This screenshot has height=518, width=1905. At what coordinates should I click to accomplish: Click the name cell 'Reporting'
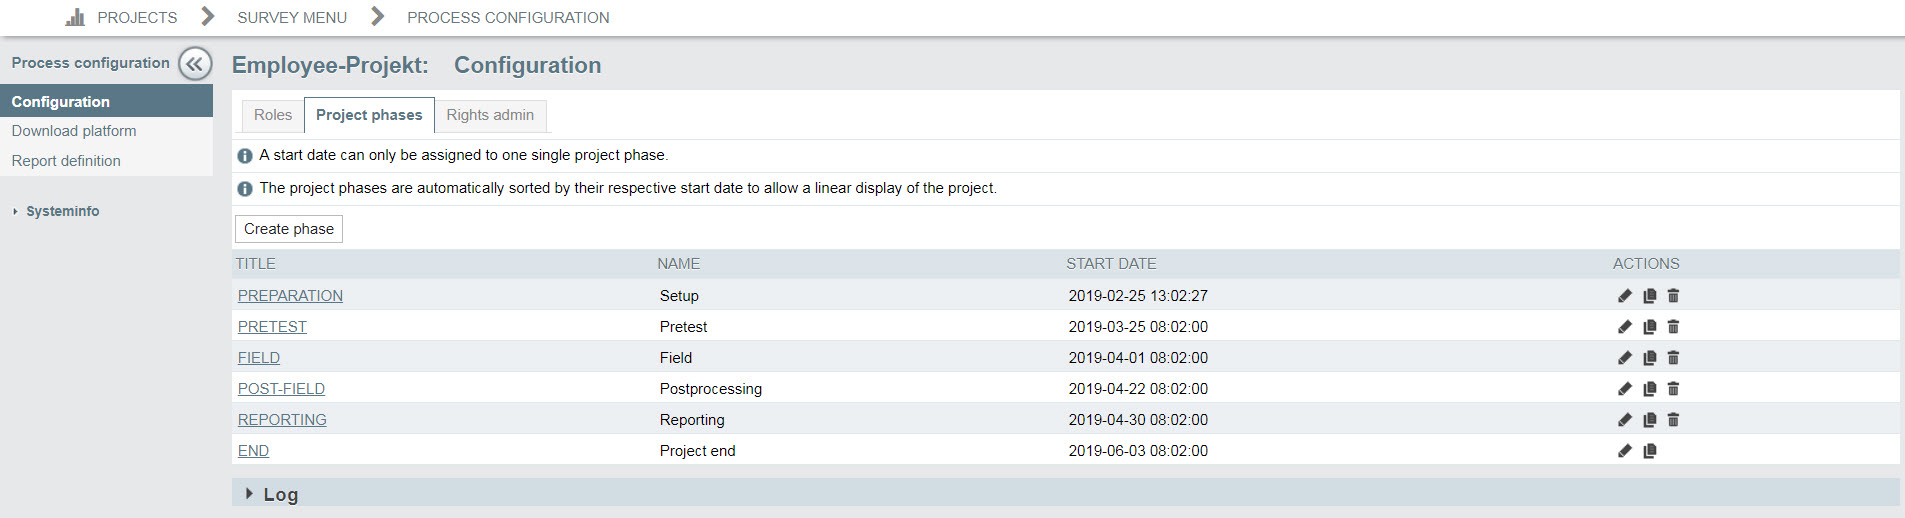pos(692,420)
